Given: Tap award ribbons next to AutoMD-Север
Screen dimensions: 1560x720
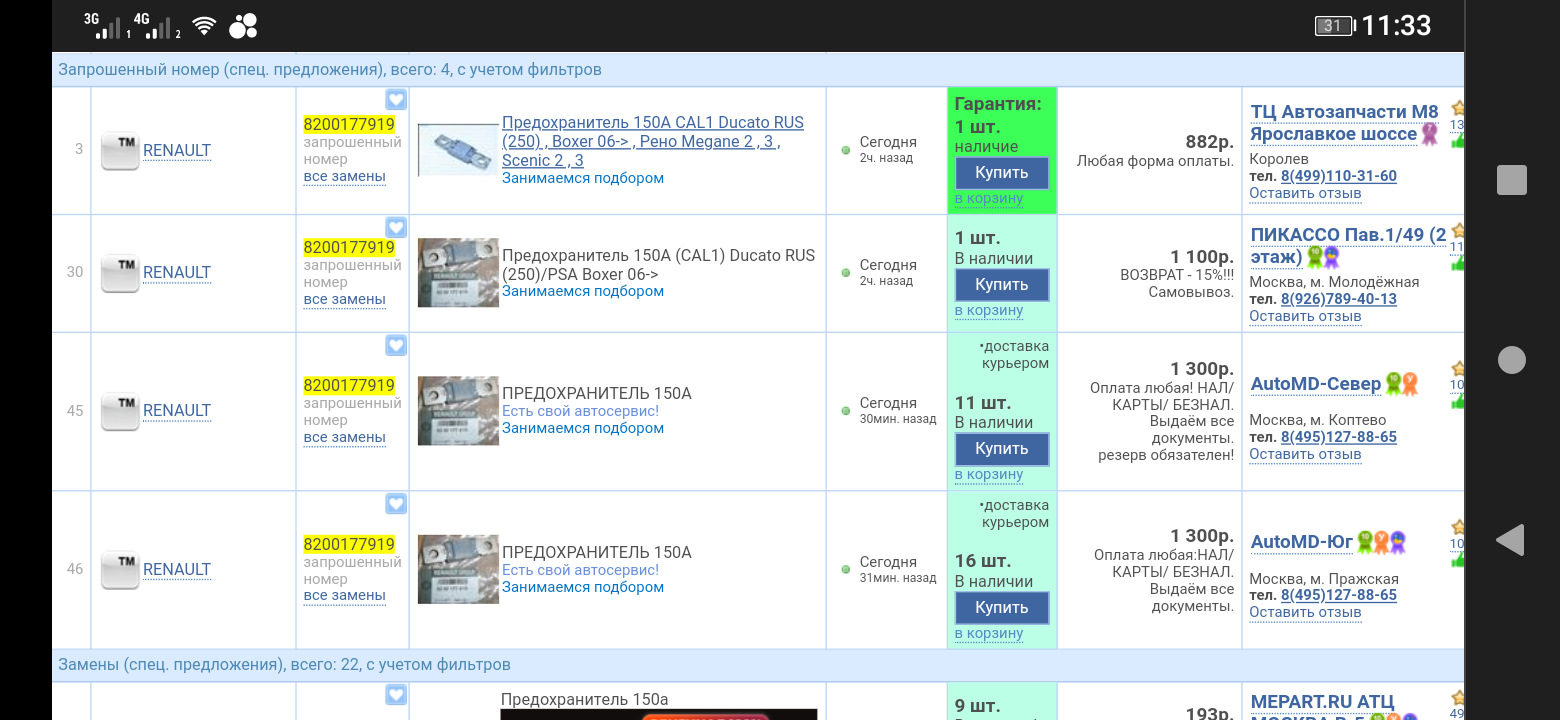Looking at the screenshot, I should [1402, 384].
